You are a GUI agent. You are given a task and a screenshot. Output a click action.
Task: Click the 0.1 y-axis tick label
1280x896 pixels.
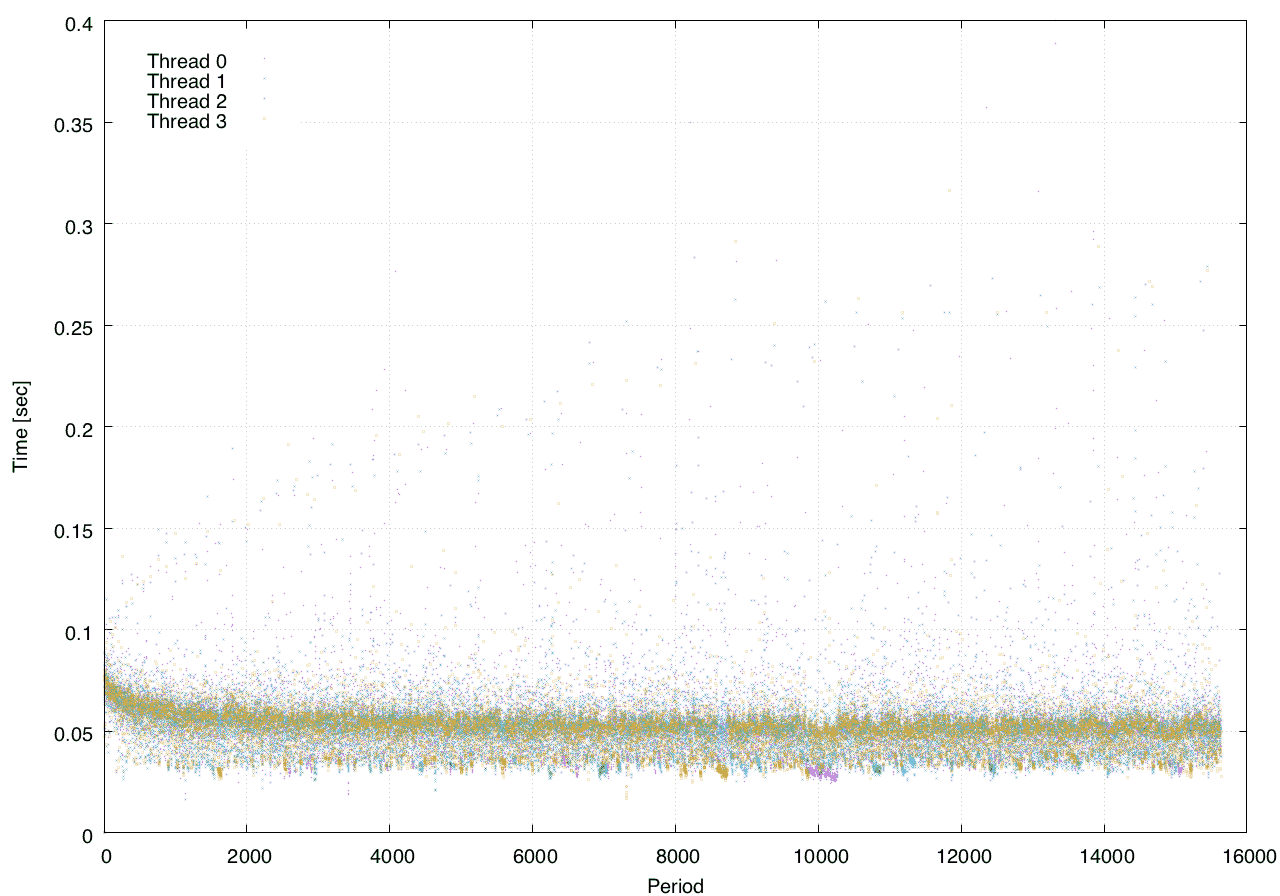pos(78,631)
